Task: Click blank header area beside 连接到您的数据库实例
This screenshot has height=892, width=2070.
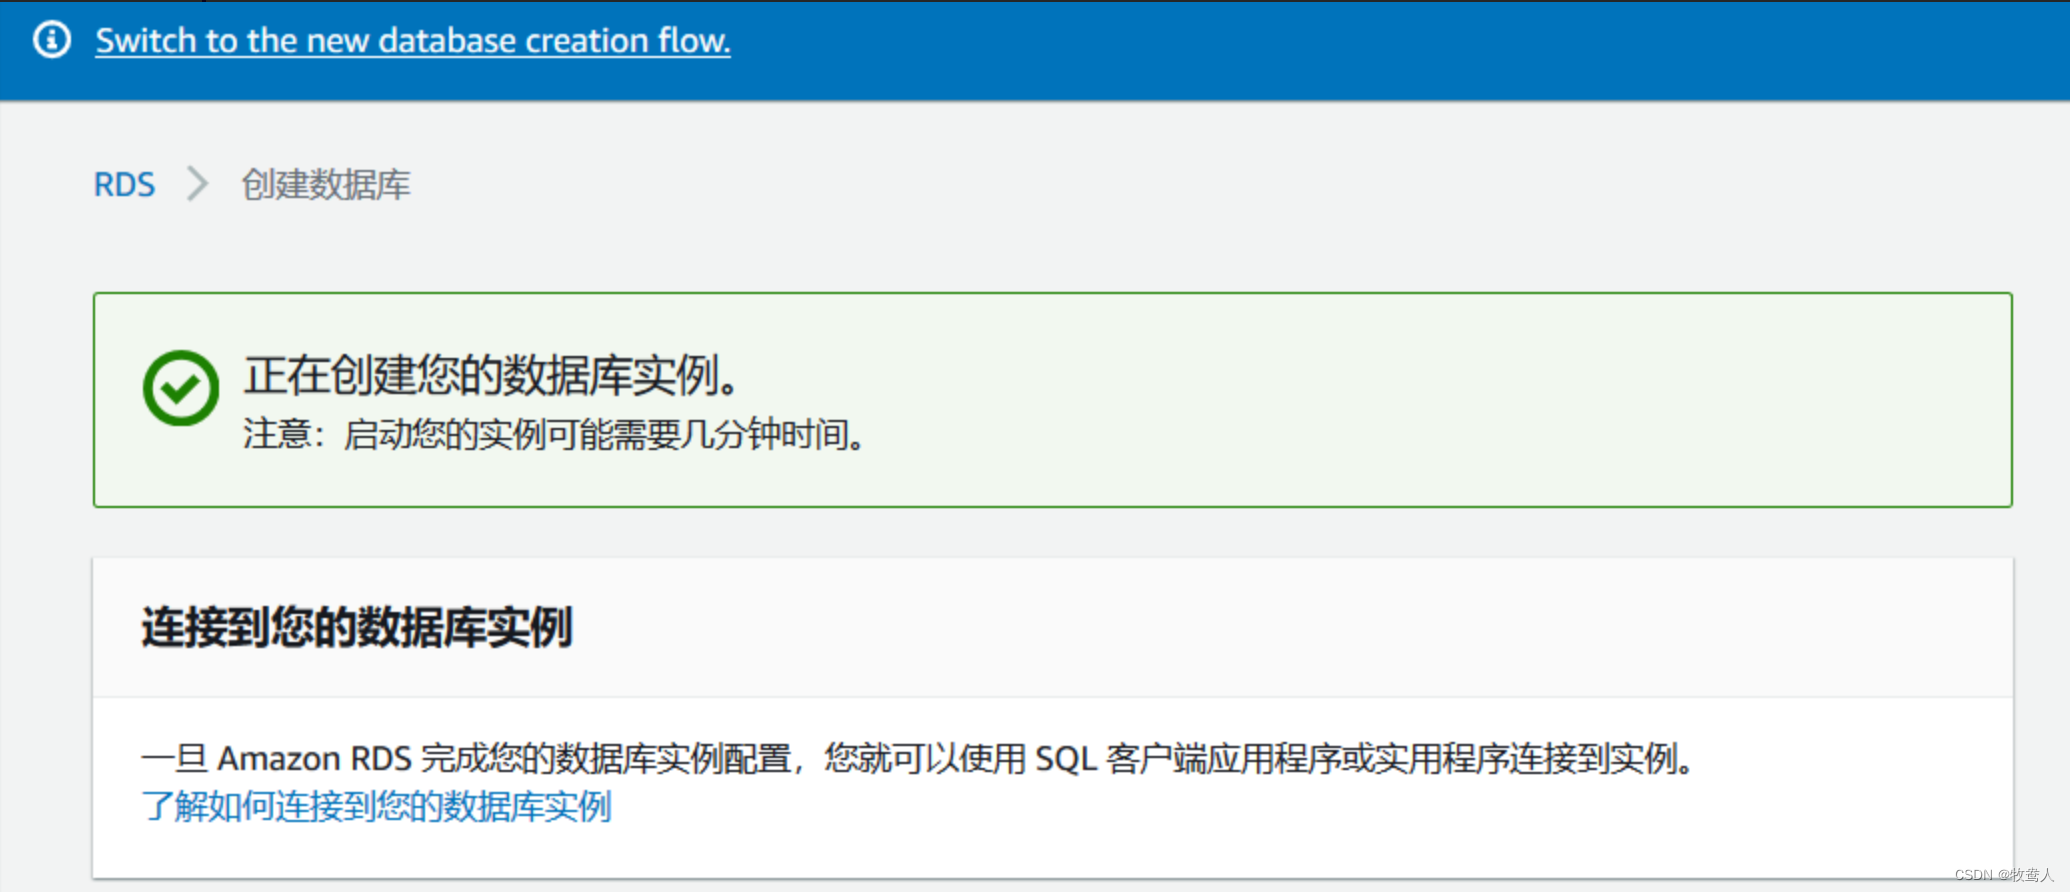Action: [x=1290, y=627]
